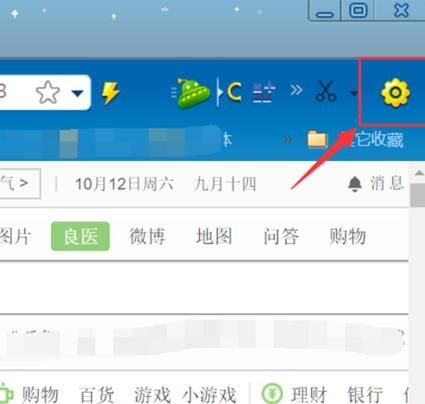Click the green UFO game icon

pos(191,94)
